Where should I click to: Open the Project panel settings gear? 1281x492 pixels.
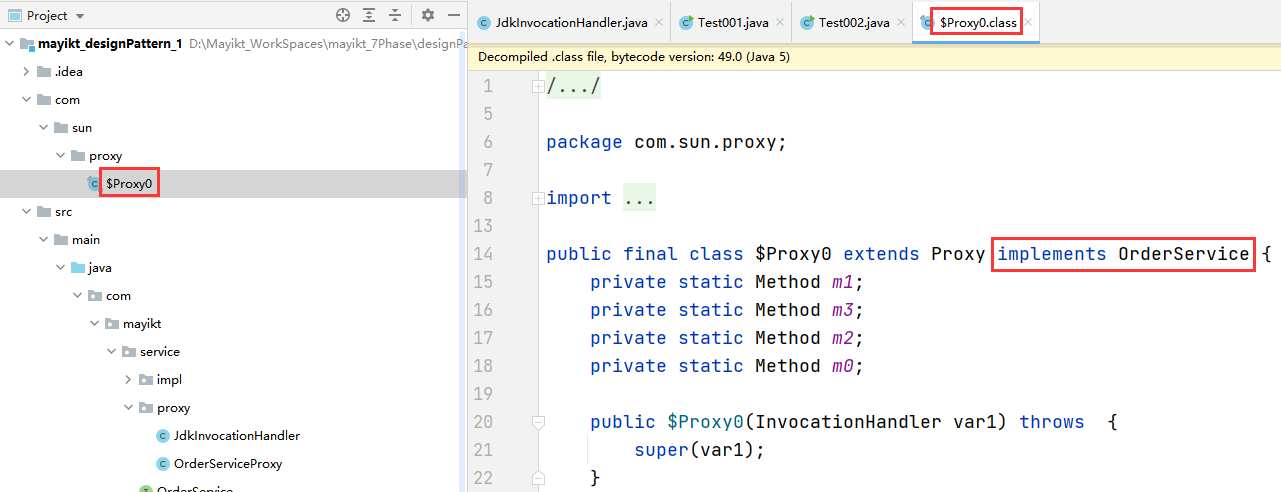(x=428, y=15)
